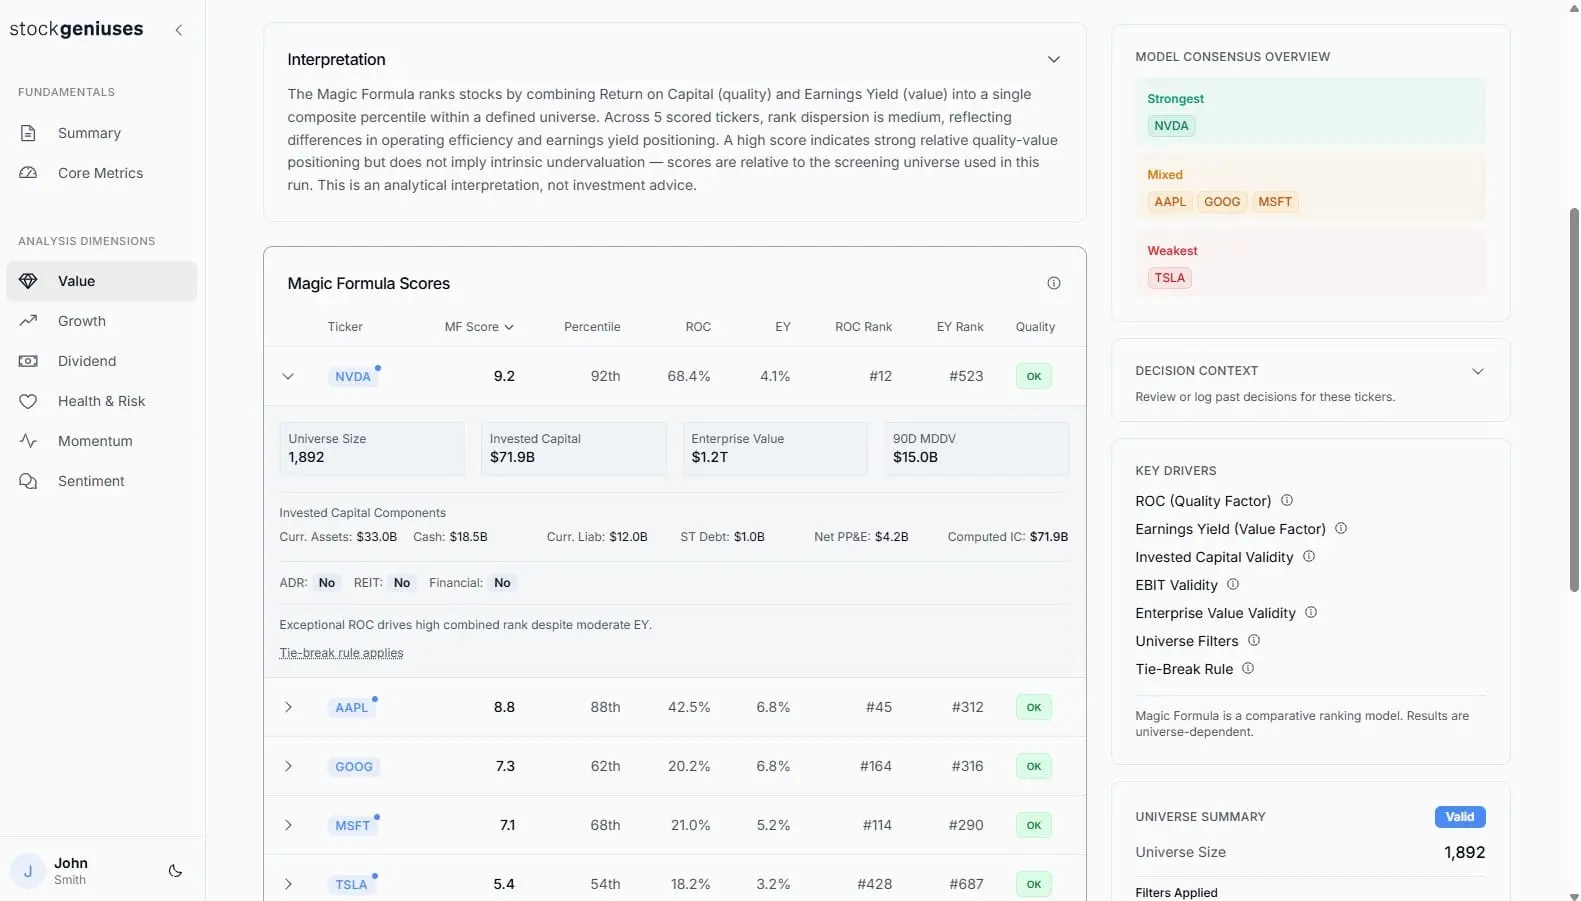Click the stockgeniuses logo
The width and height of the screenshot is (1581, 901).
pos(77,29)
